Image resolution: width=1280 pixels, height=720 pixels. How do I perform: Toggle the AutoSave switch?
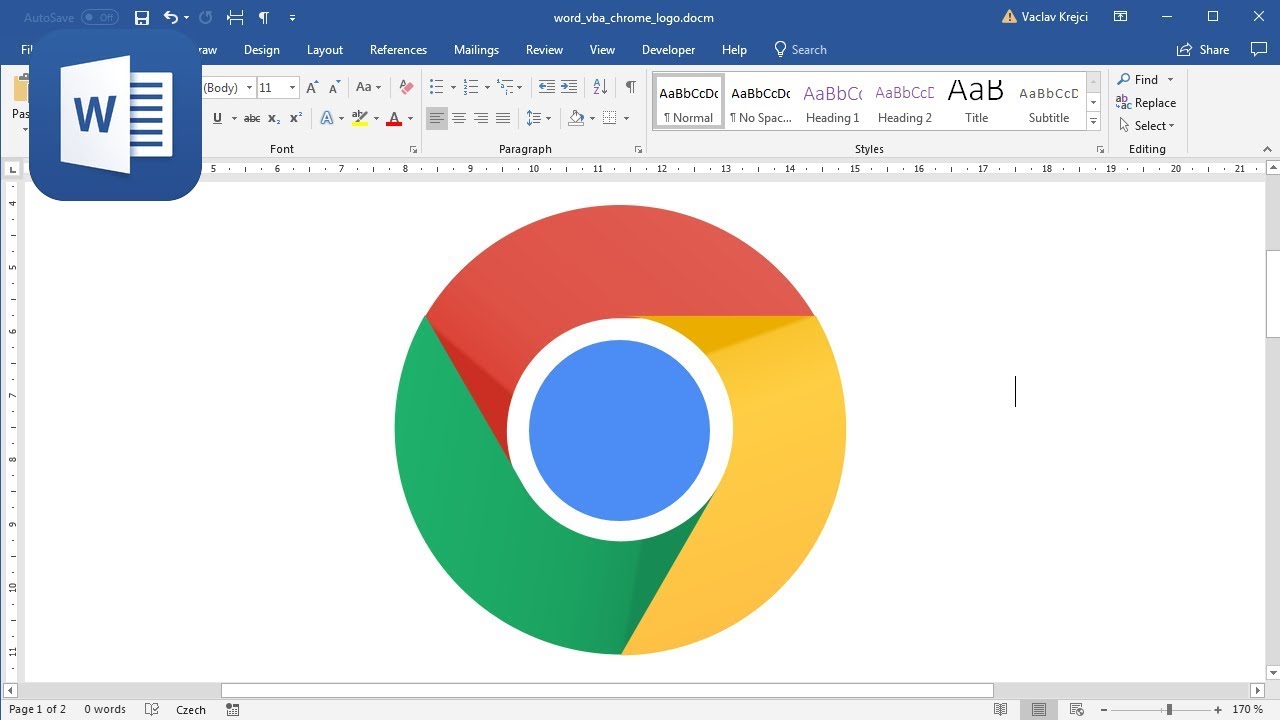click(x=100, y=18)
